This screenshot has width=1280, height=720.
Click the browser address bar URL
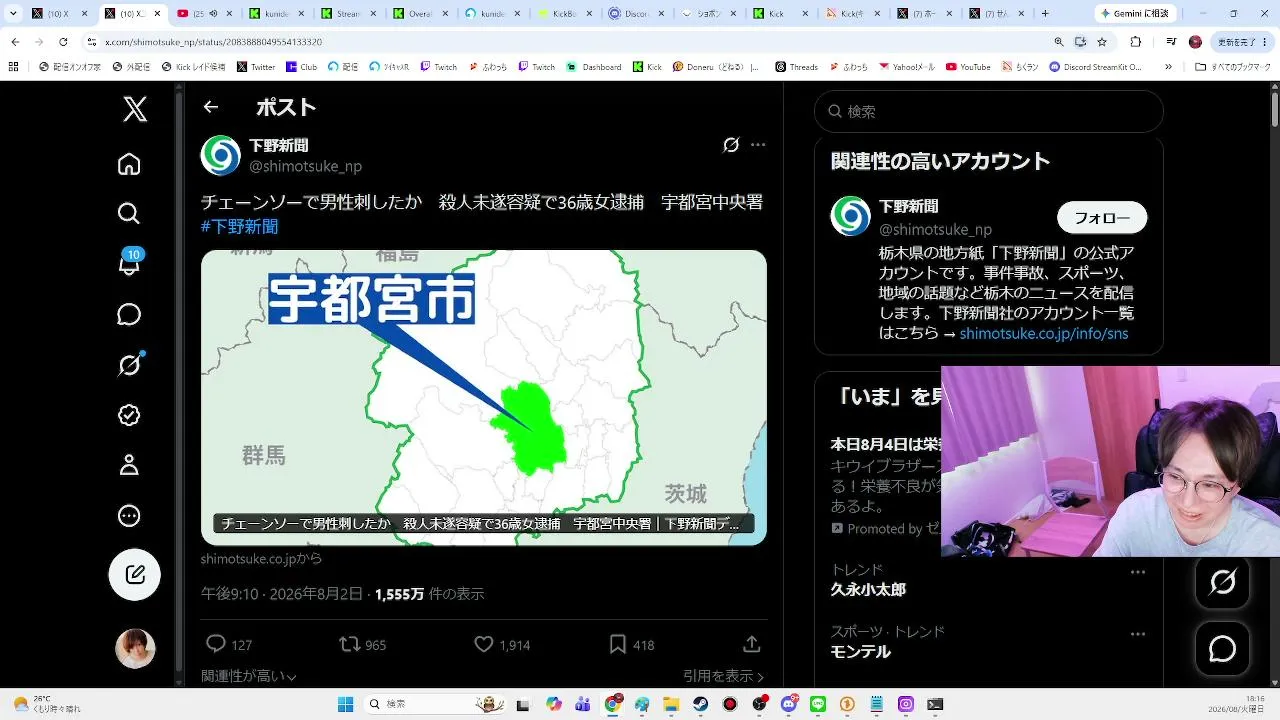pyautogui.click(x=213, y=42)
